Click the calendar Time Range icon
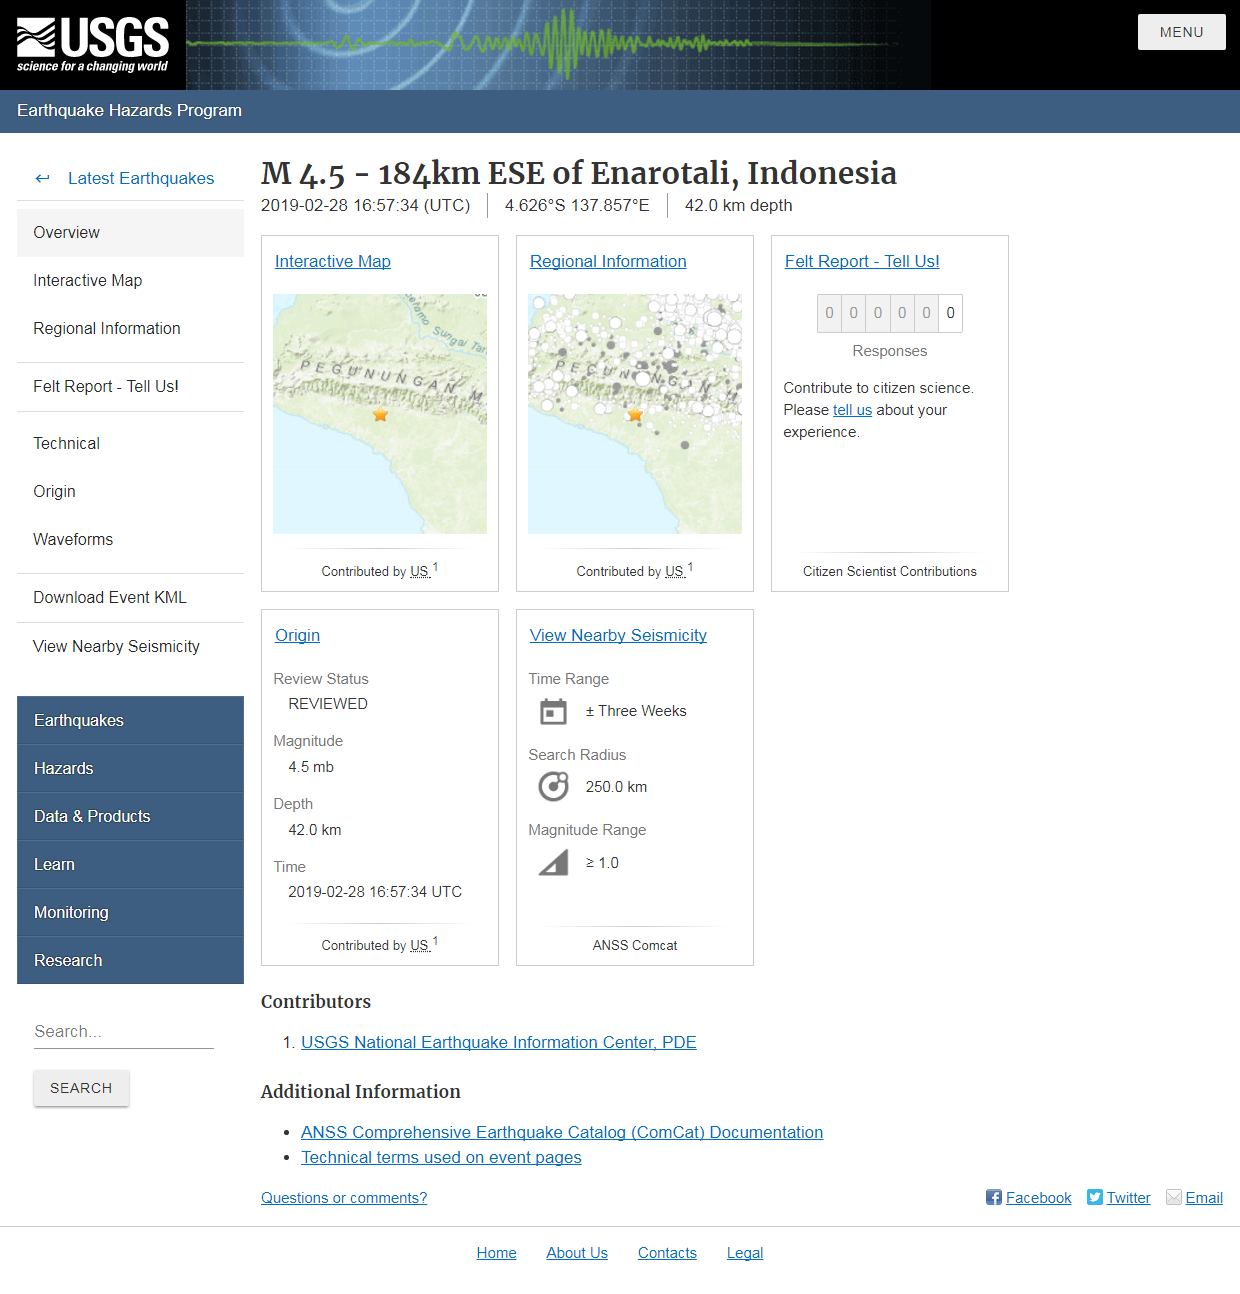1240x1294 pixels. click(x=553, y=711)
